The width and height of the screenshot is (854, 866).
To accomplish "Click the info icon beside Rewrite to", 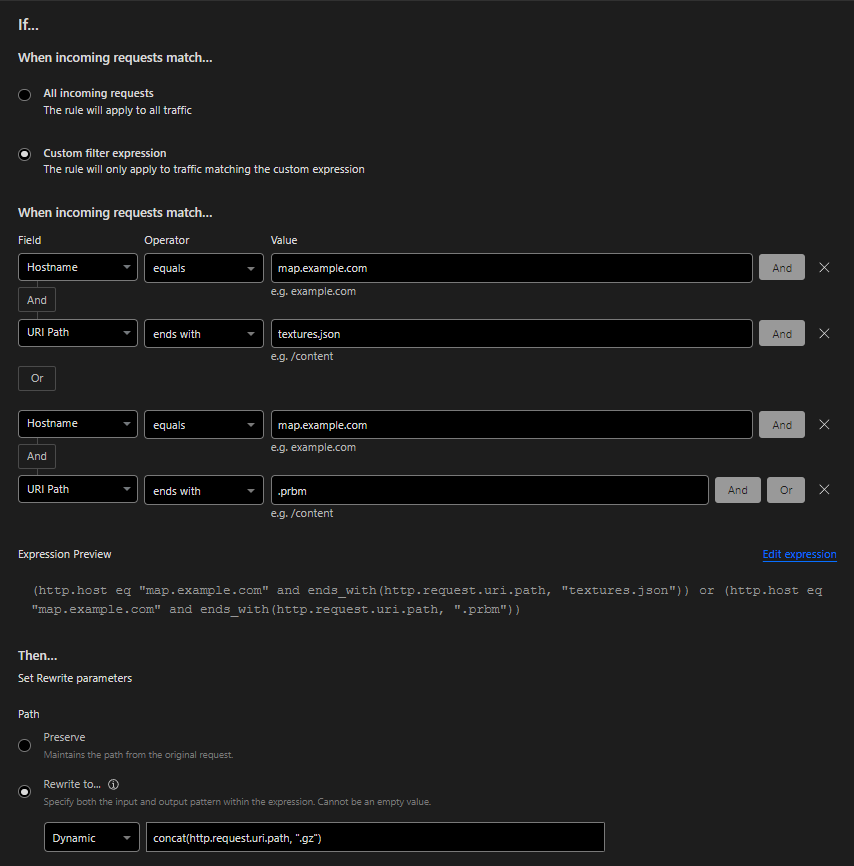I will (x=113, y=785).
